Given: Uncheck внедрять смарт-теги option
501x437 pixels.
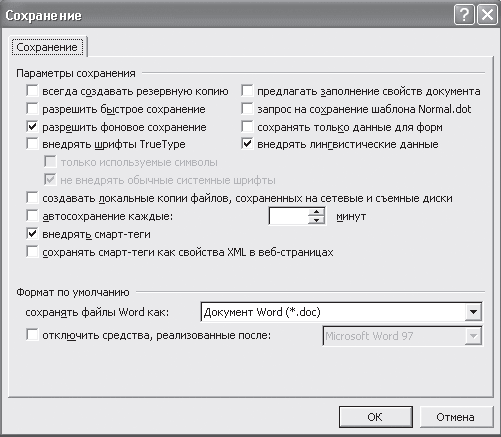Looking at the screenshot, I should tap(32, 234).
